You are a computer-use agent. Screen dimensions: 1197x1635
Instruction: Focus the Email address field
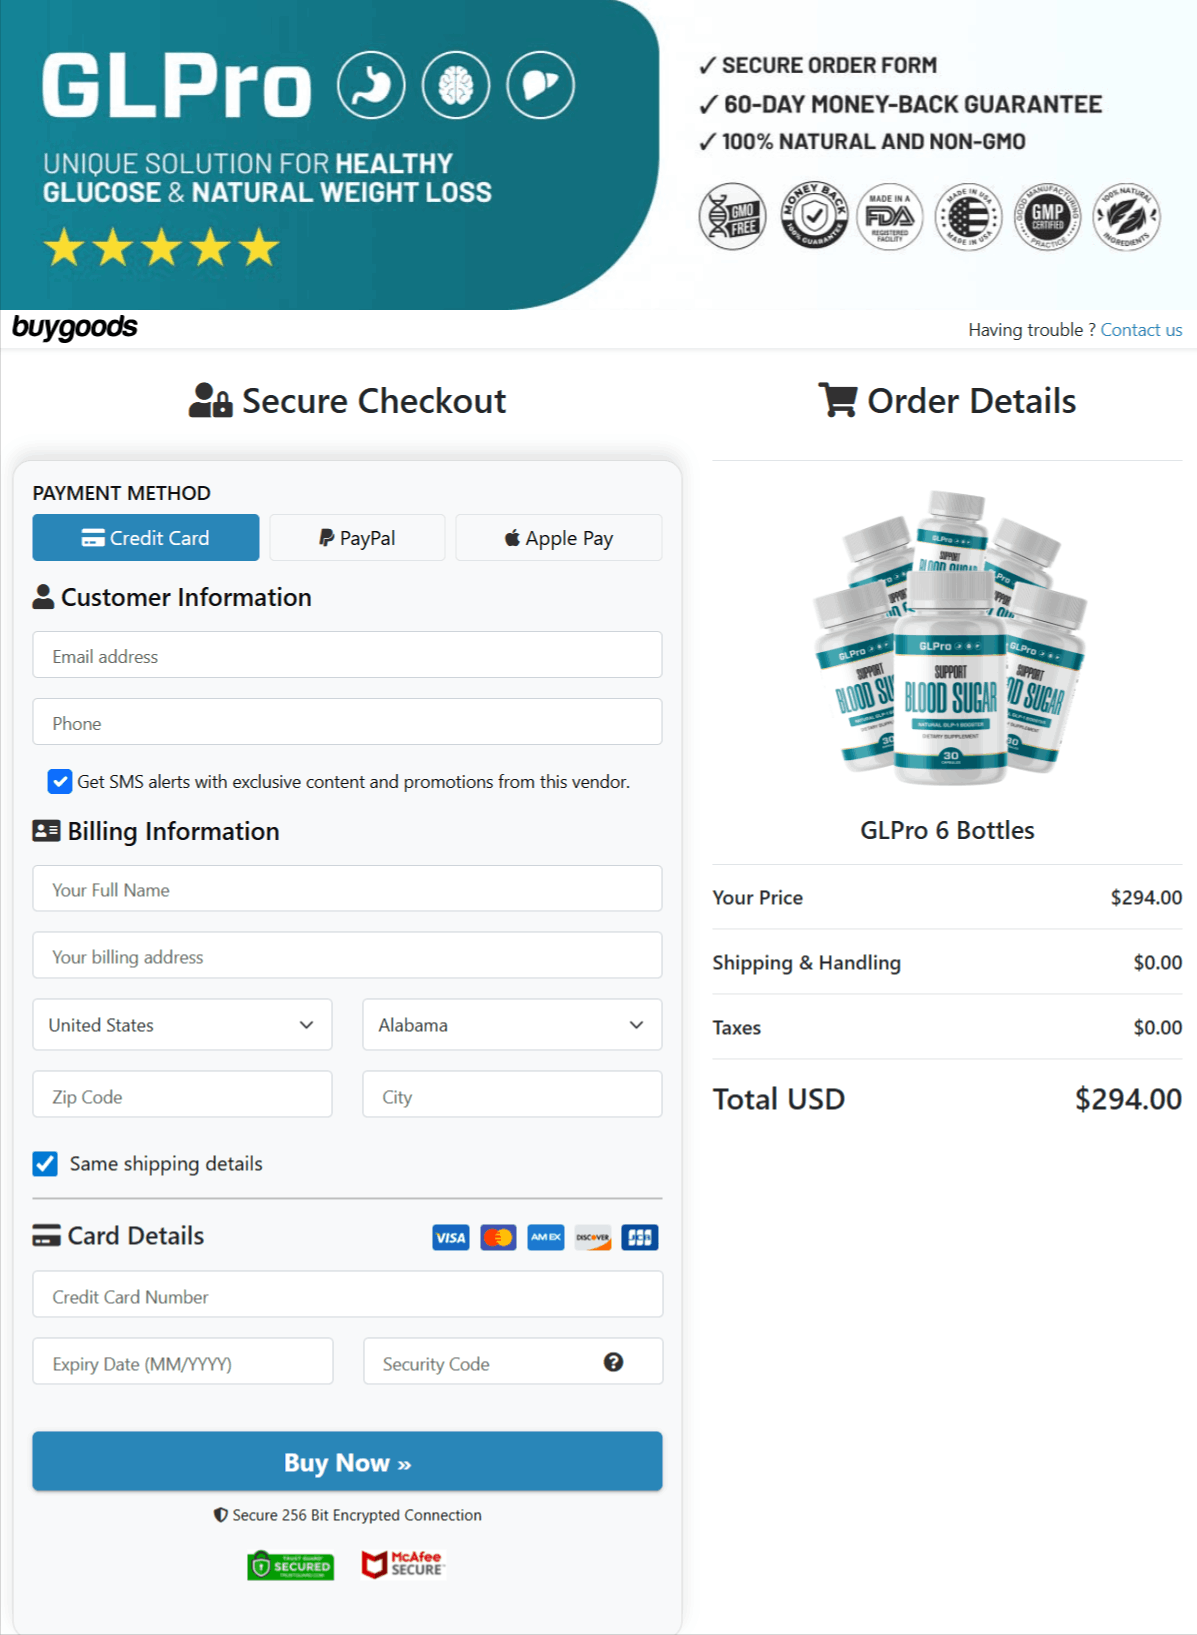pos(347,655)
